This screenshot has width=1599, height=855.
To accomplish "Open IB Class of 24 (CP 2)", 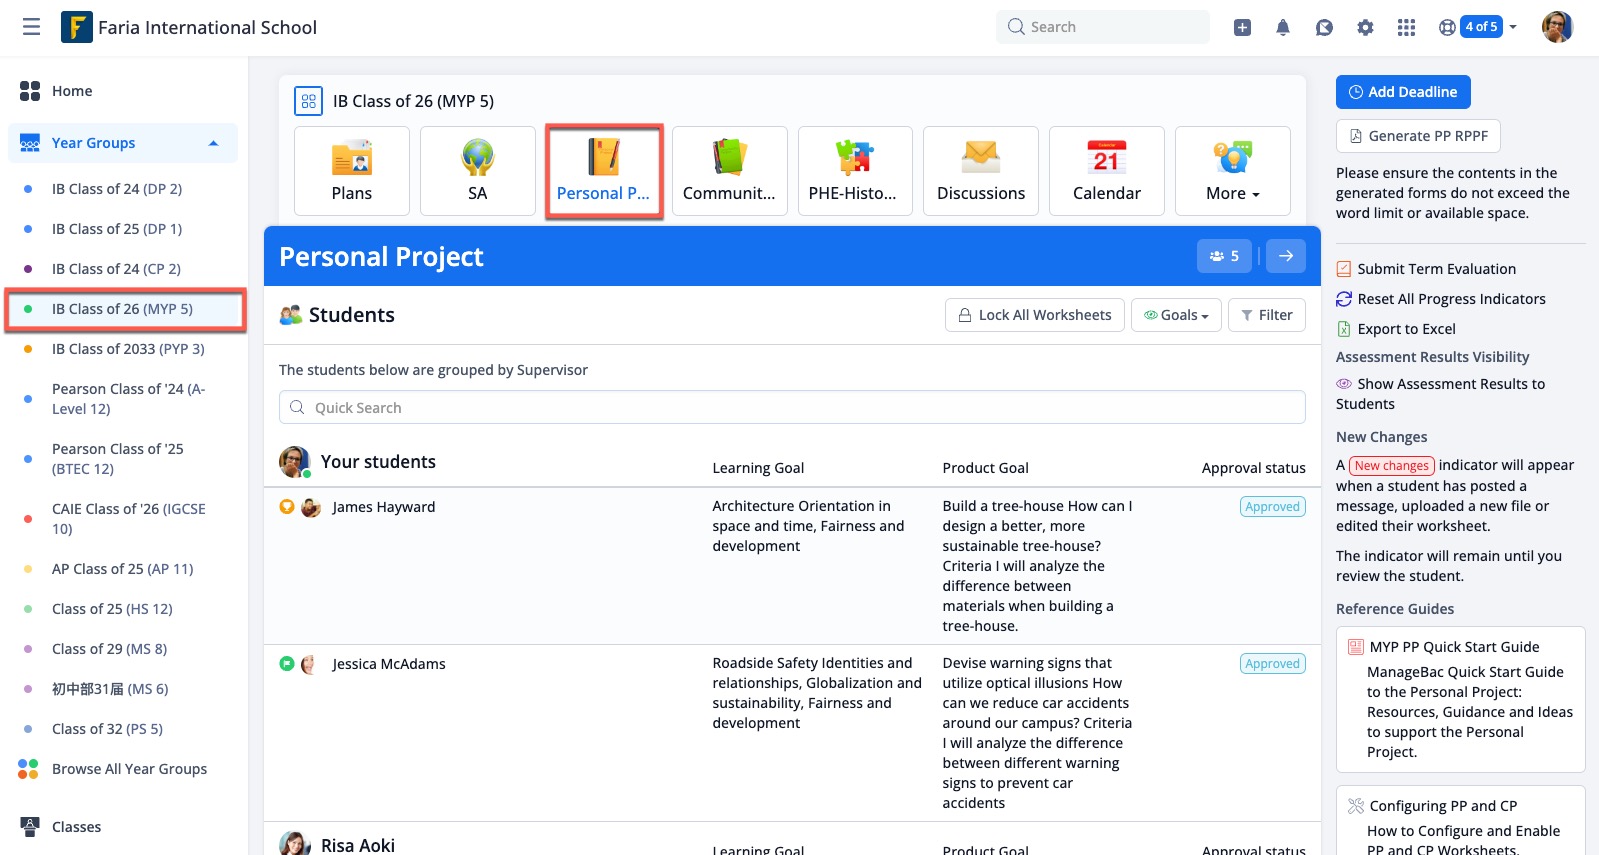I will tap(116, 269).
